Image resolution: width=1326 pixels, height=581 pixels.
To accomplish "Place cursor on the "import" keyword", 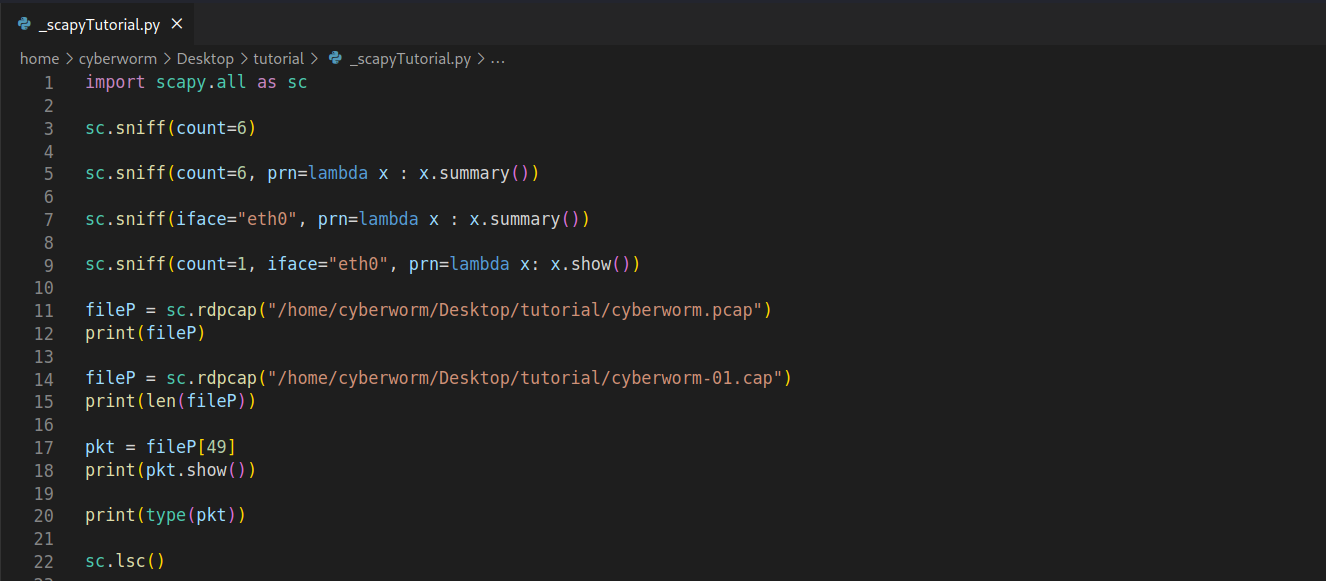I will click(115, 83).
